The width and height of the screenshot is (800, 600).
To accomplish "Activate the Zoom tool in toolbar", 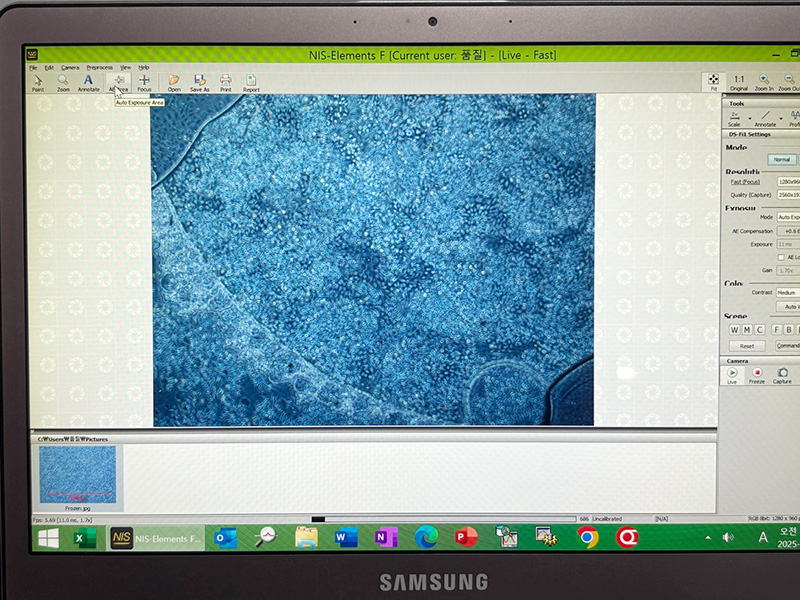I will click(x=63, y=81).
